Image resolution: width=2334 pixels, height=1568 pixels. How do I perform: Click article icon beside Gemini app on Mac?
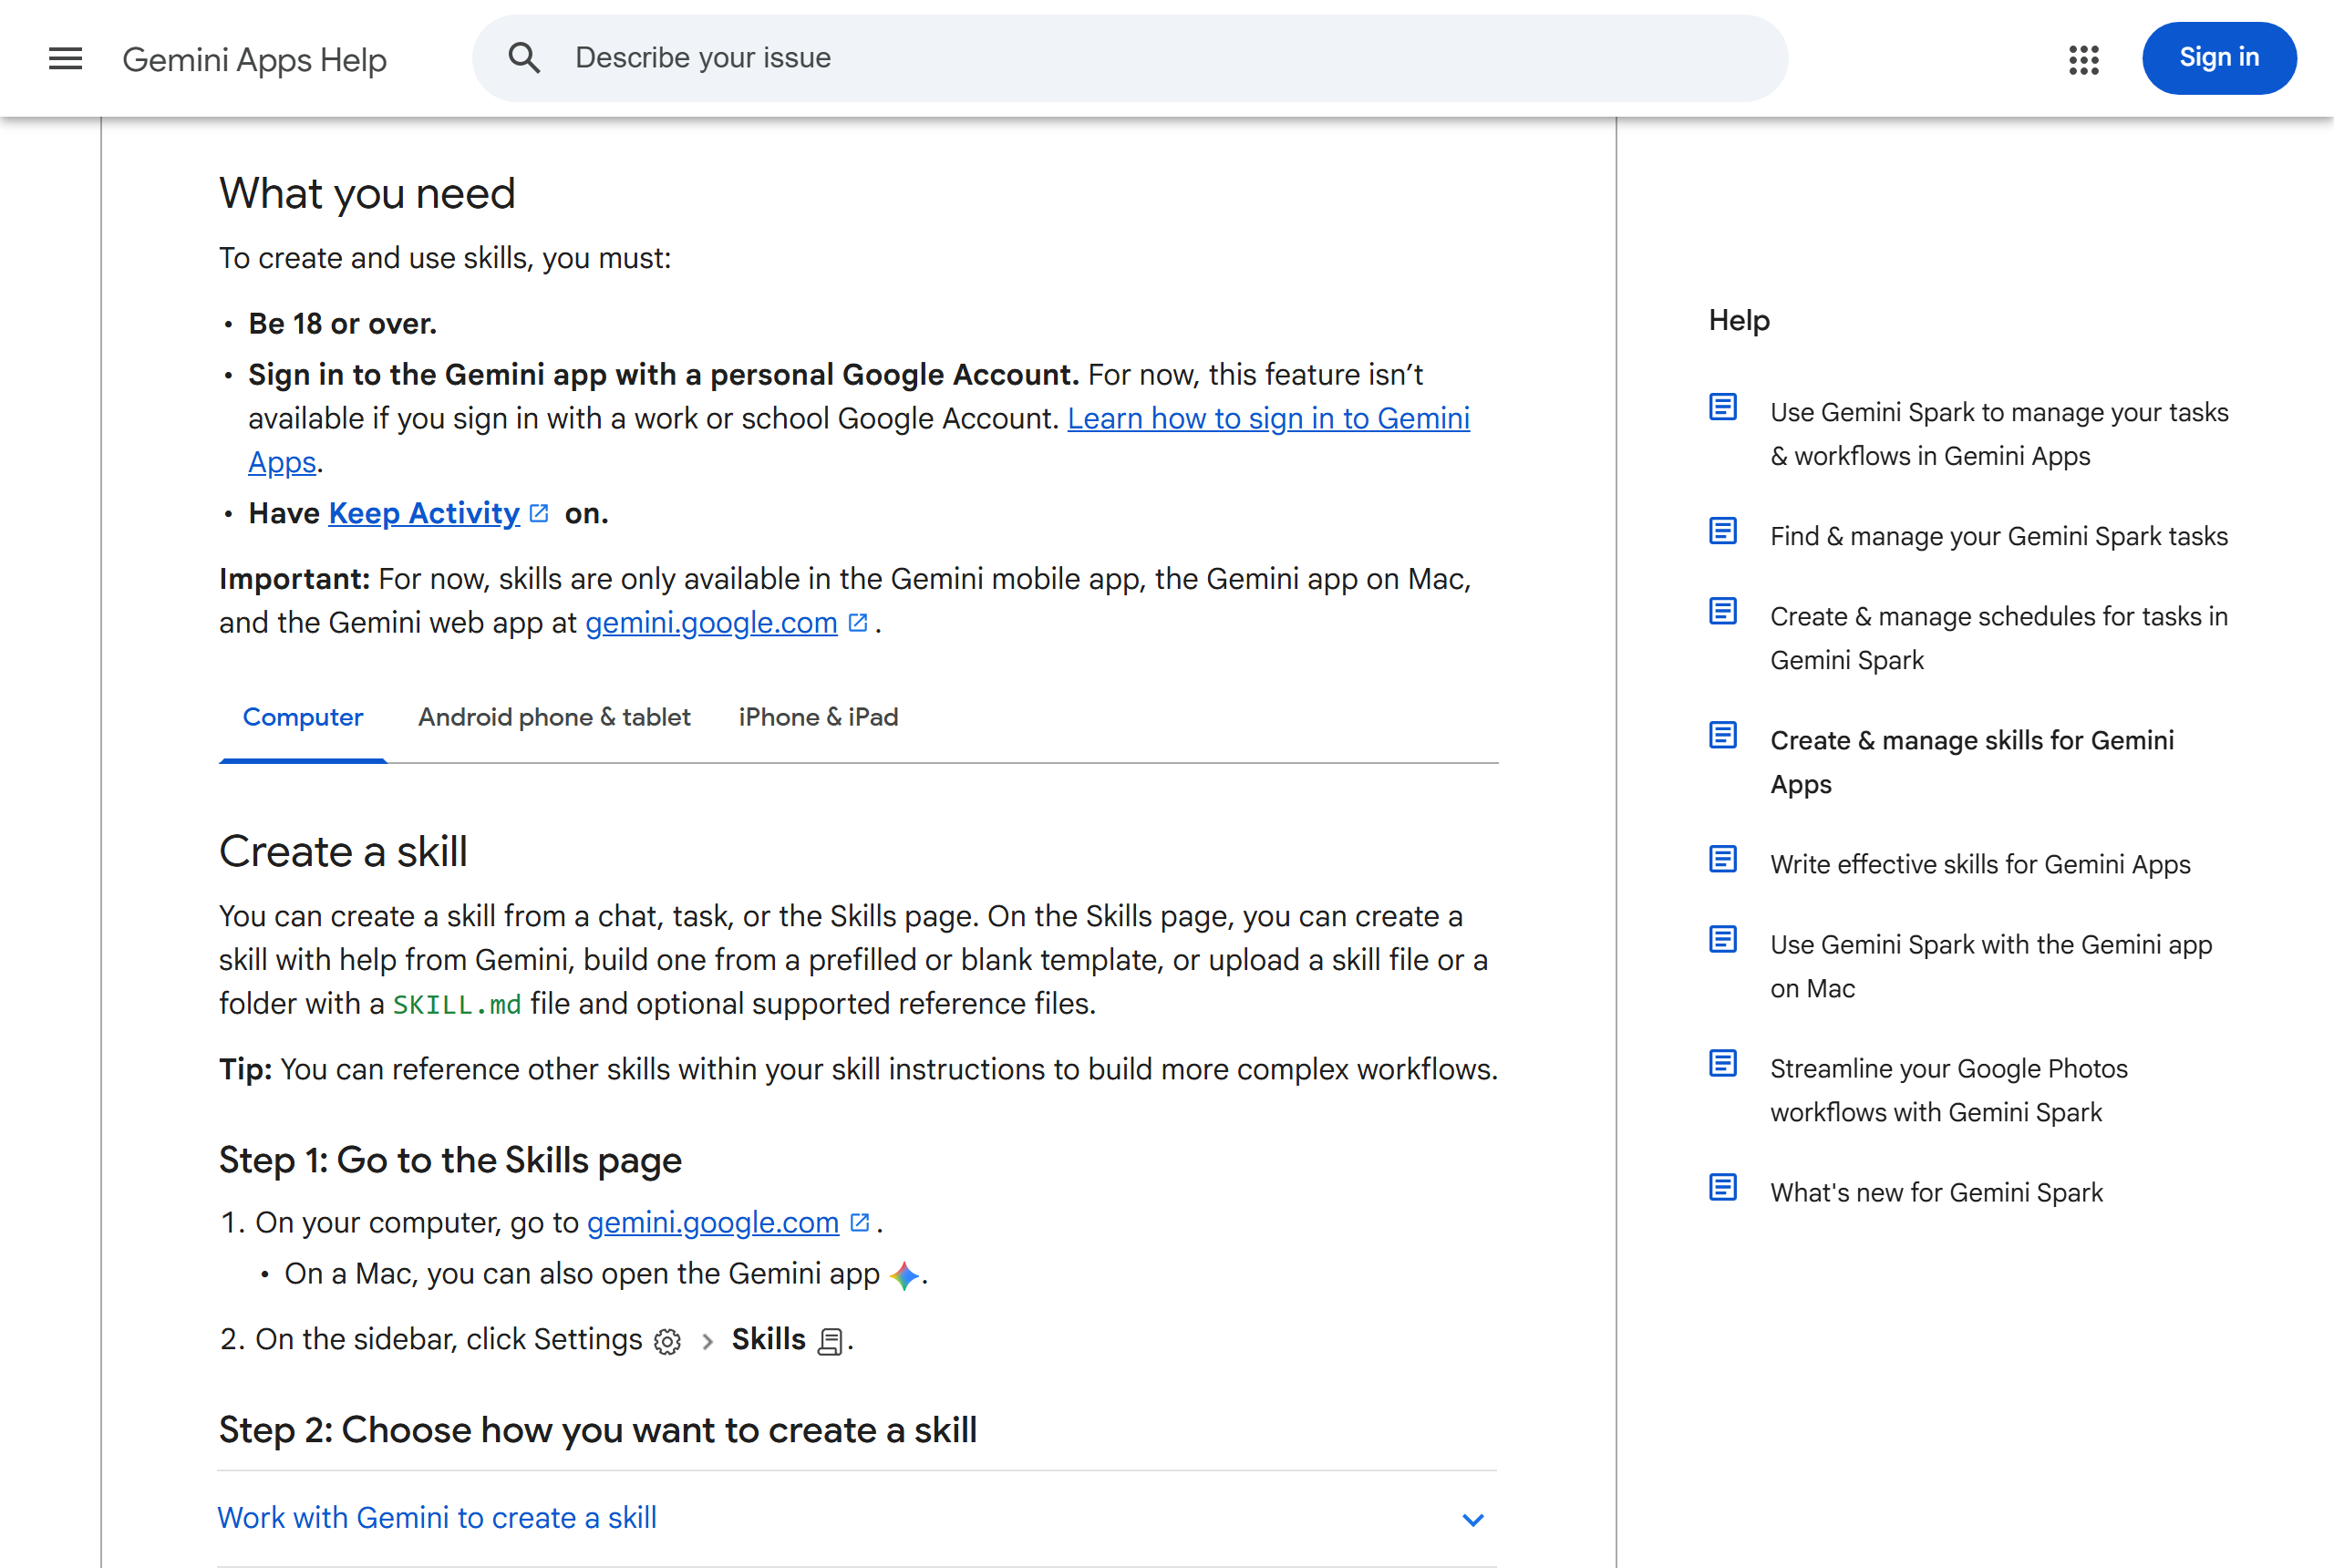(1722, 939)
